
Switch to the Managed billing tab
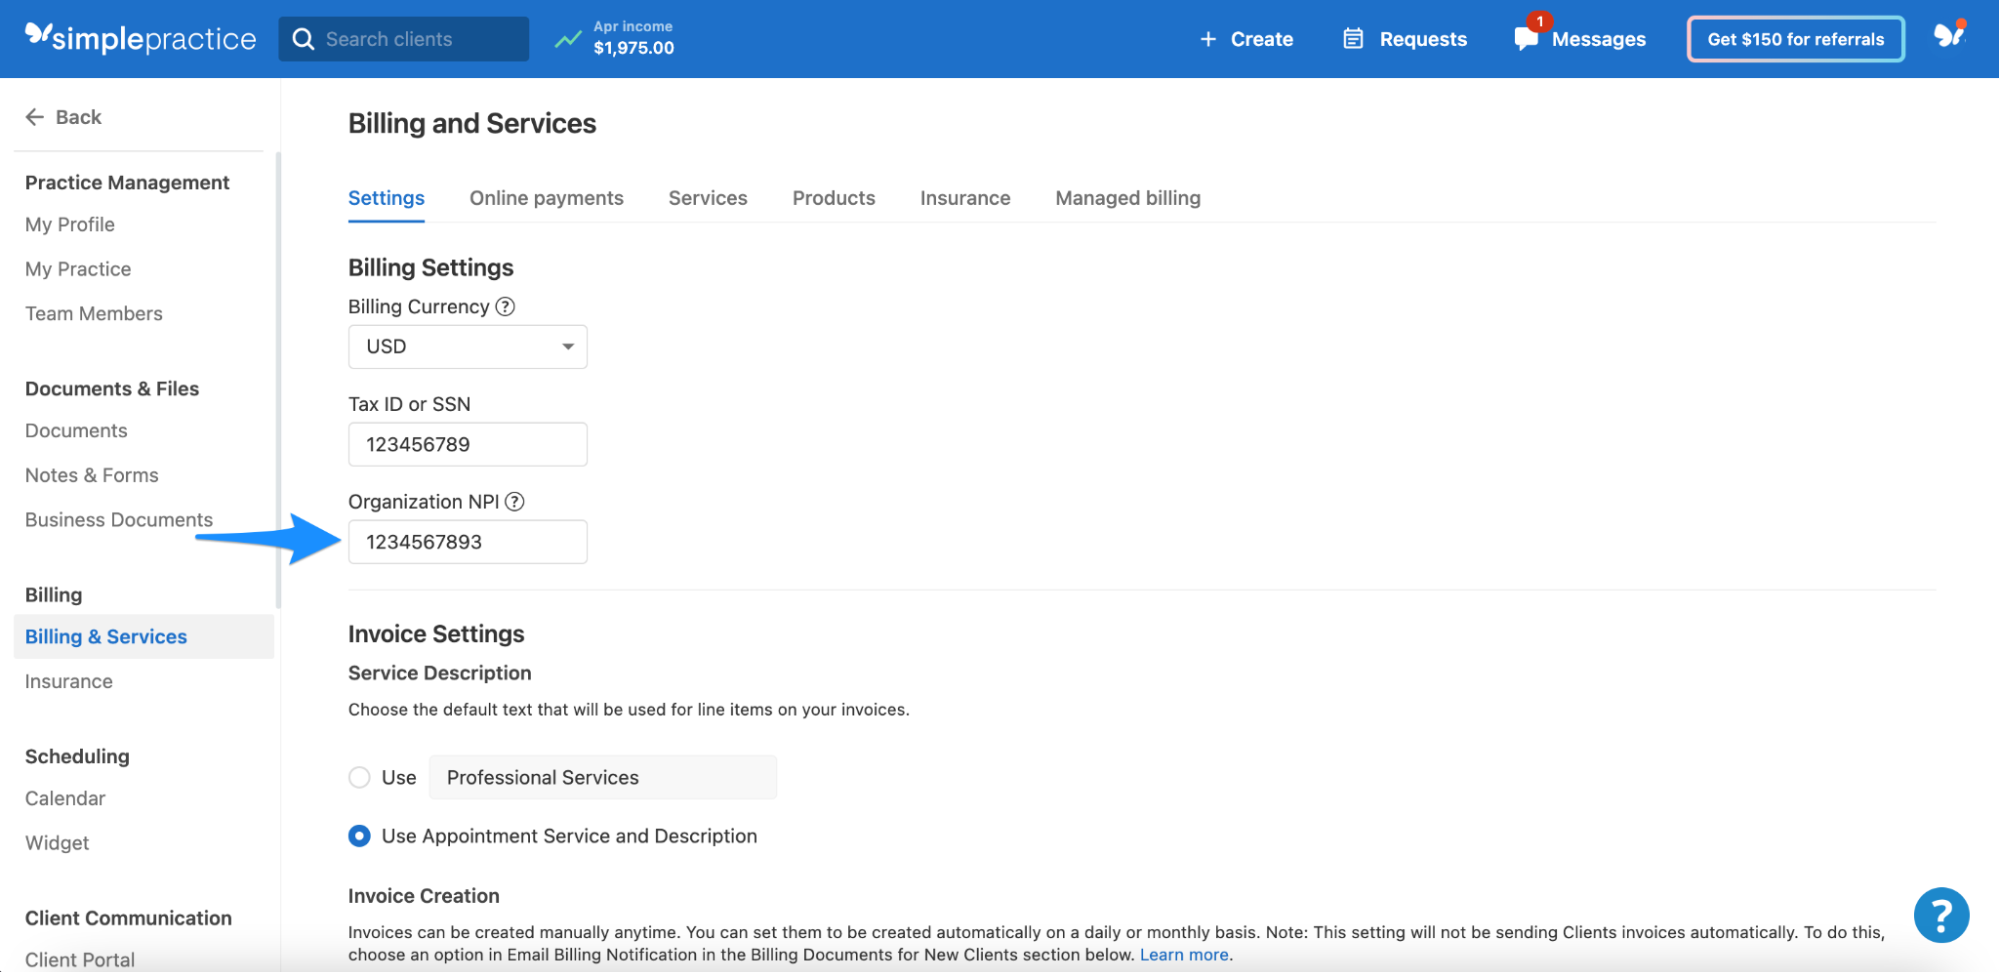(1126, 198)
